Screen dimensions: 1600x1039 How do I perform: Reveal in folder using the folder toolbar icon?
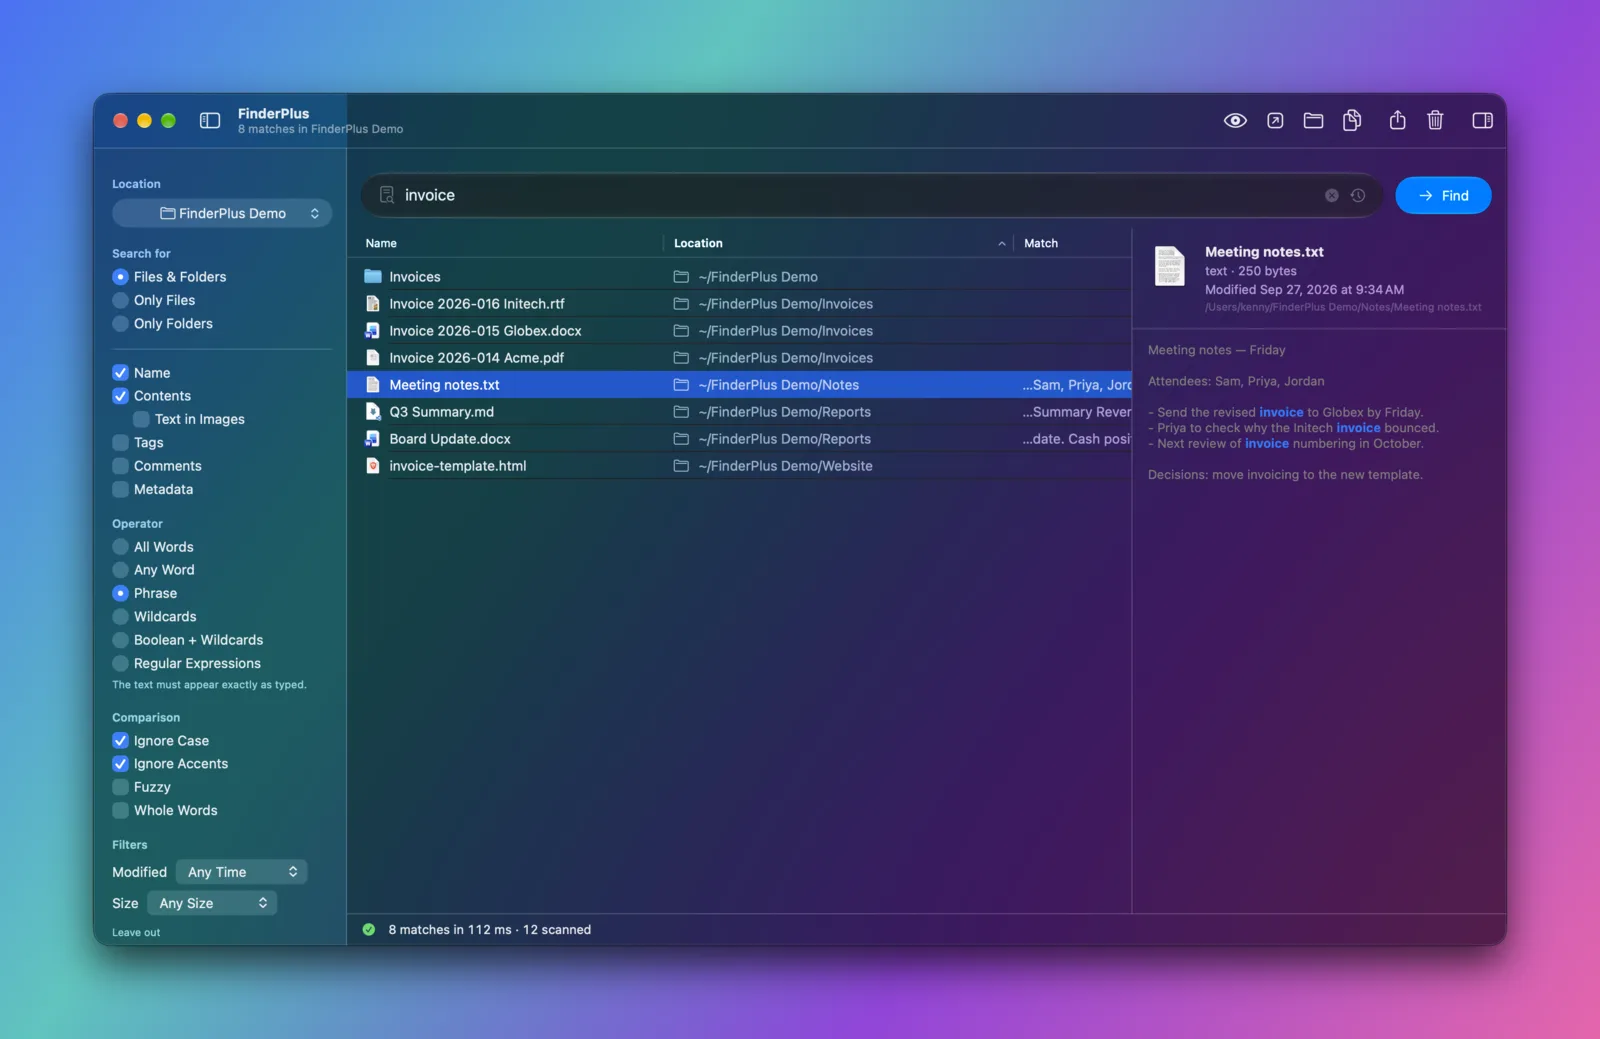pyautogui.click(x=1313, y=121)
